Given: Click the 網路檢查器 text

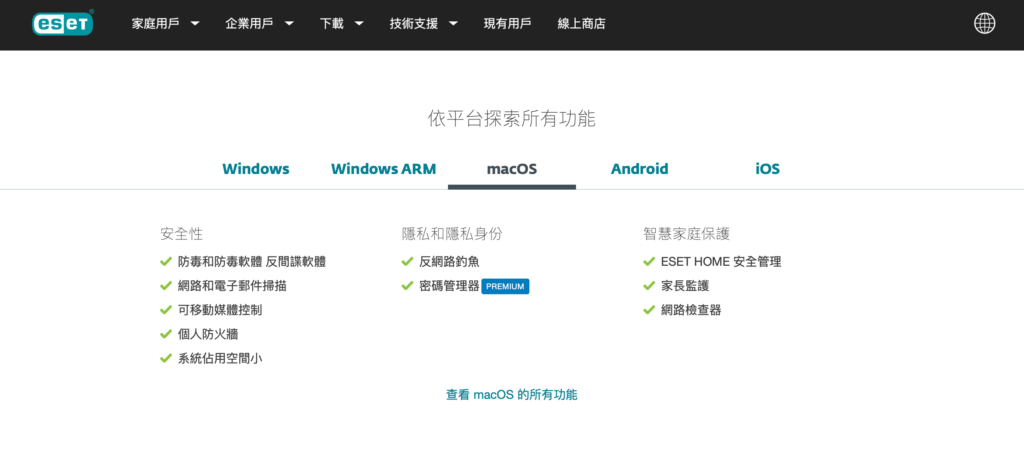Looking at the screenshot, I should tap(691, 310).
